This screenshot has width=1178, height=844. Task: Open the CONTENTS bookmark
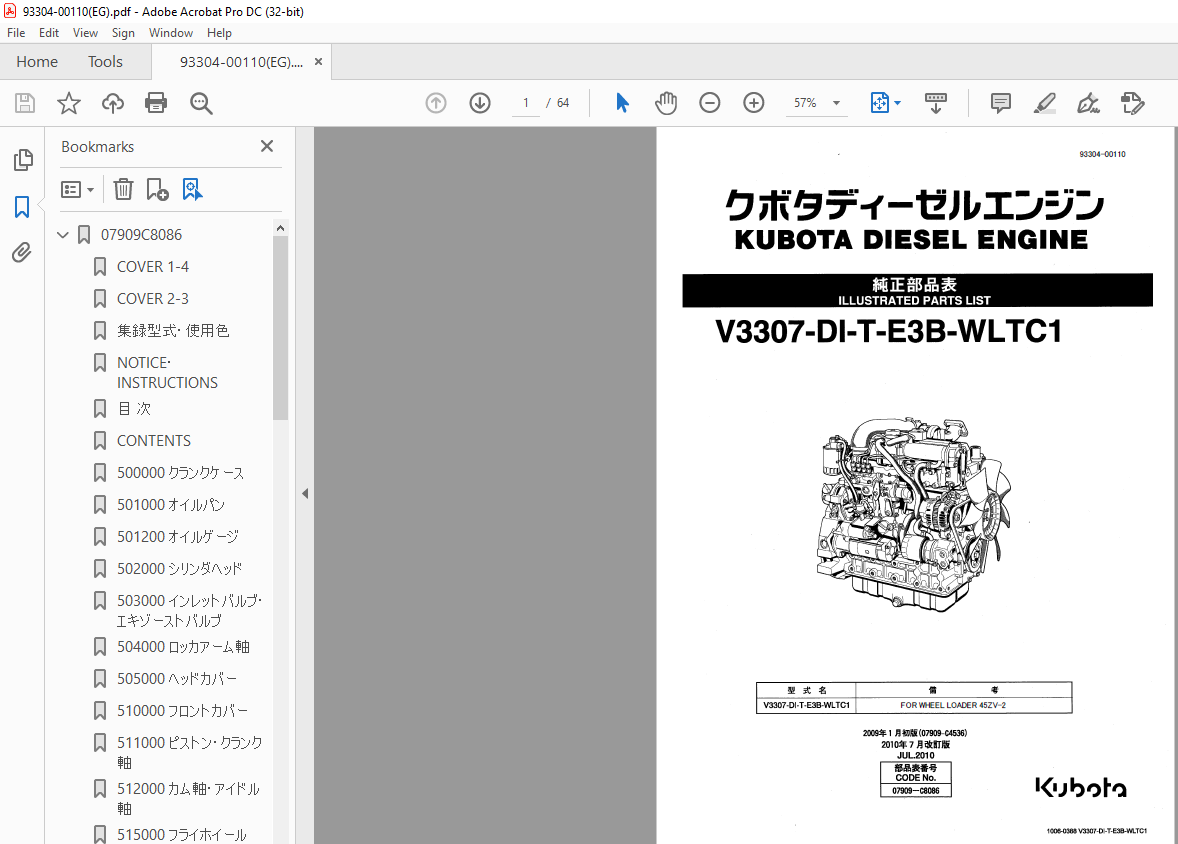tap(153, 440)
